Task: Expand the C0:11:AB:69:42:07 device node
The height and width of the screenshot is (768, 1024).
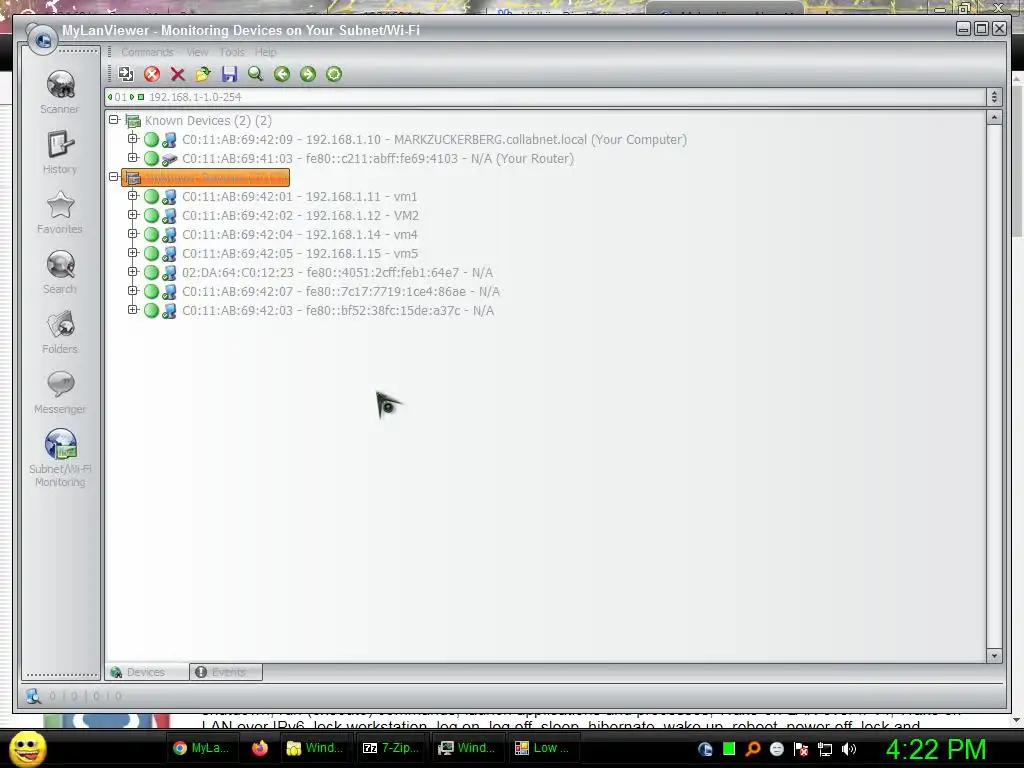Action: click(133, 291)
